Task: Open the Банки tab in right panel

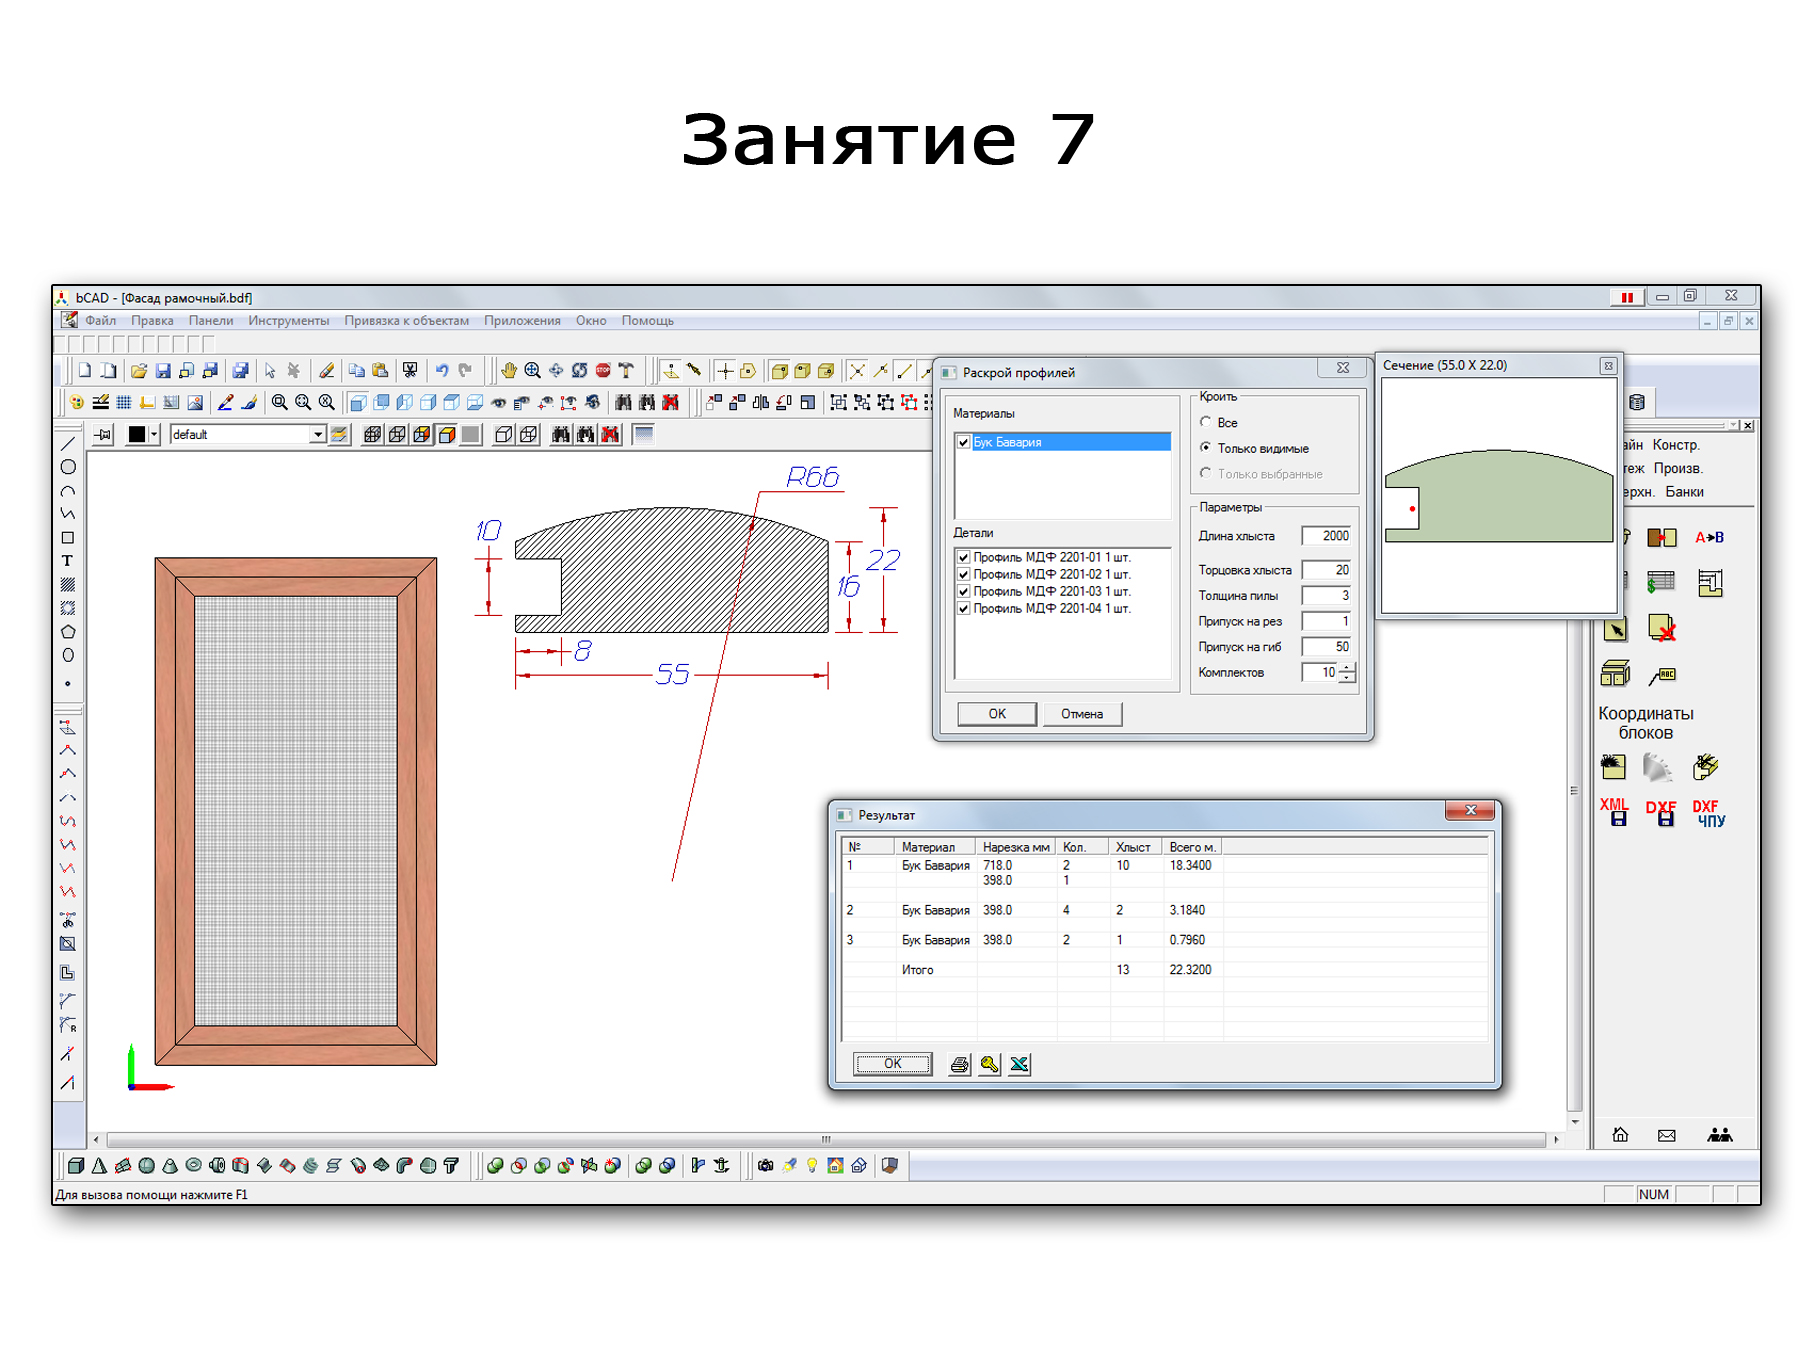Action: click(1685, 492)
